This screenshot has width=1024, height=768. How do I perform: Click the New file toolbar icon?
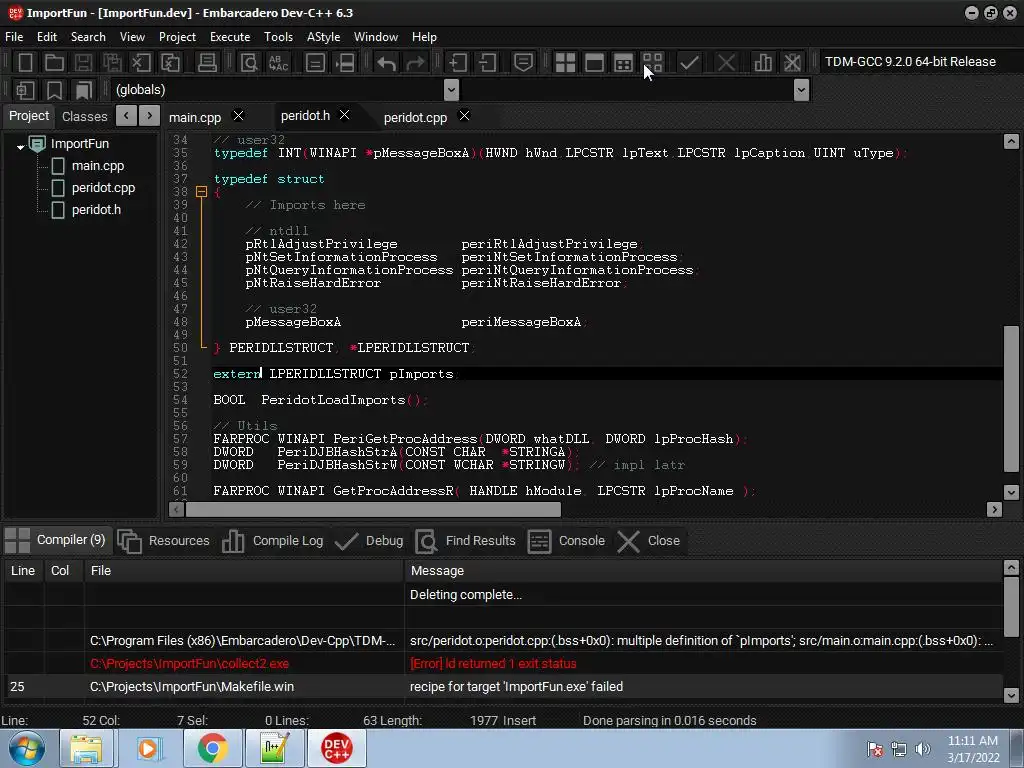coord(25,62)
